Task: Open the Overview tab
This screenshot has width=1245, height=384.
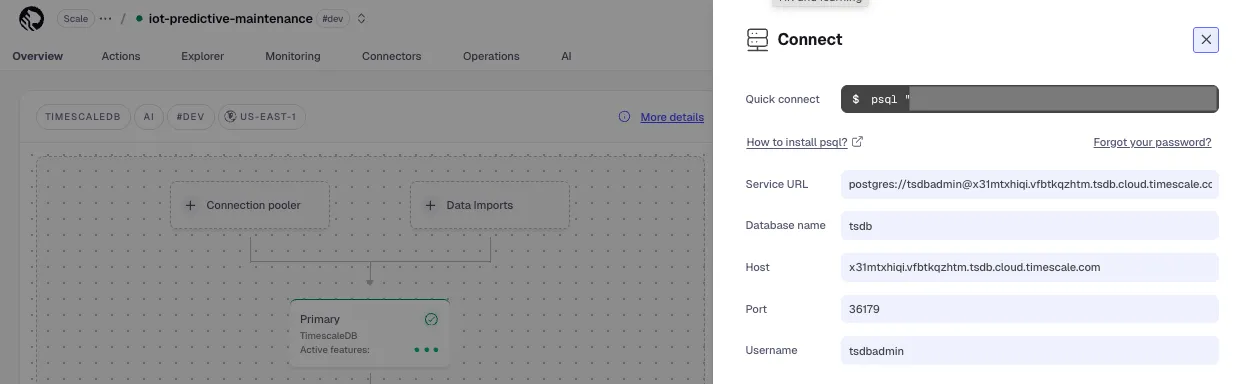Action: 38,56
